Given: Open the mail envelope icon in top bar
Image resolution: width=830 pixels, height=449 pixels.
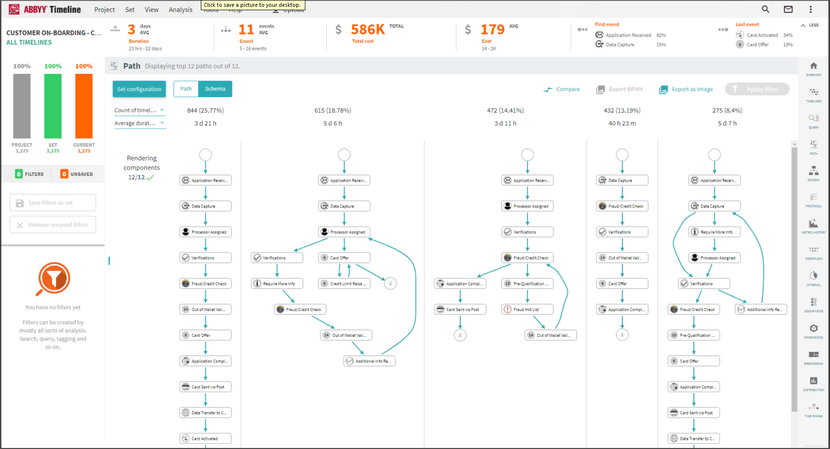Looking at the screenshot, I should (x=788, y=10).
